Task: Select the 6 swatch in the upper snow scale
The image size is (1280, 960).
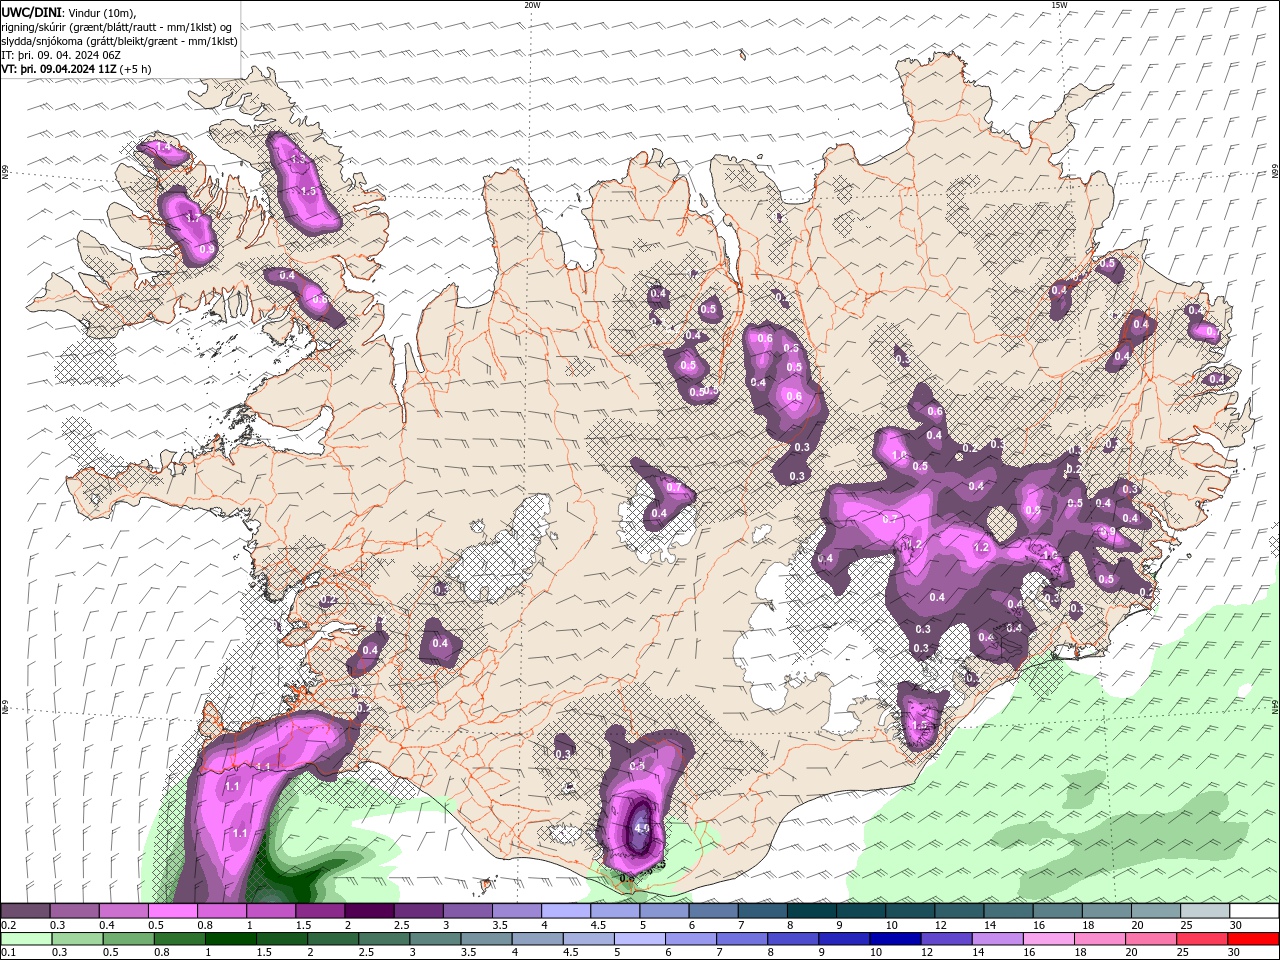Action: (x=714, y=911)
